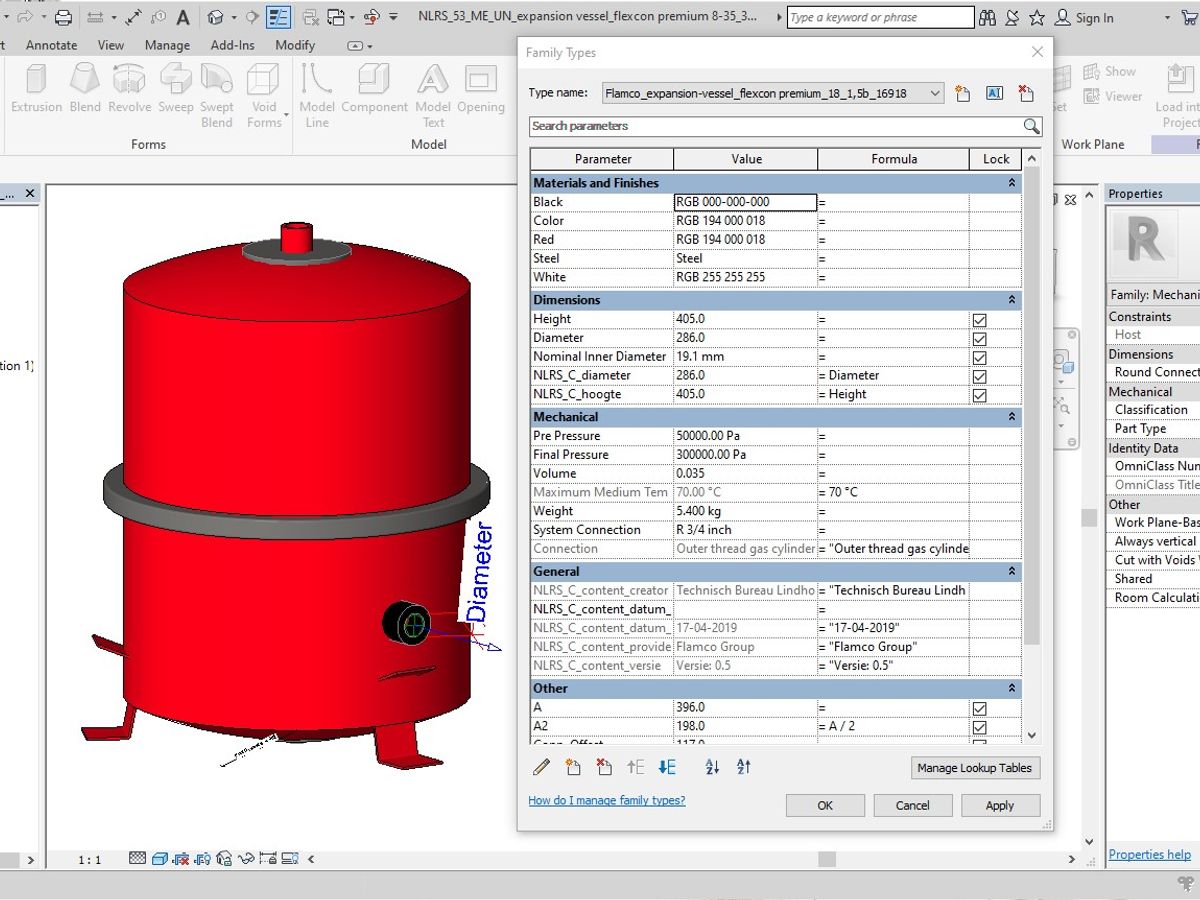Viewport: 1200px width, 900px height.
Task: Click the Manage Lookup Tables button
Action: point(976,768)
